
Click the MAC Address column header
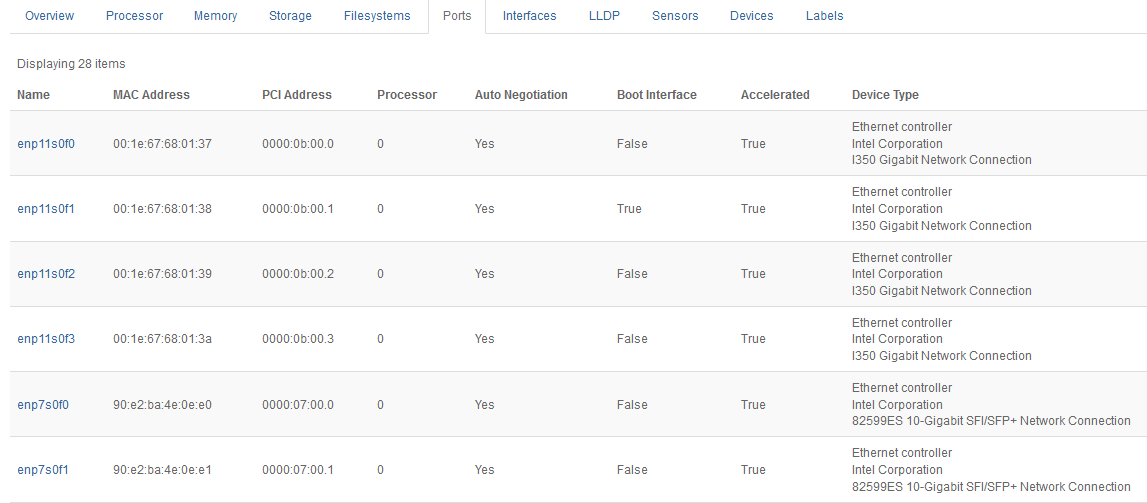click(151, 95)
